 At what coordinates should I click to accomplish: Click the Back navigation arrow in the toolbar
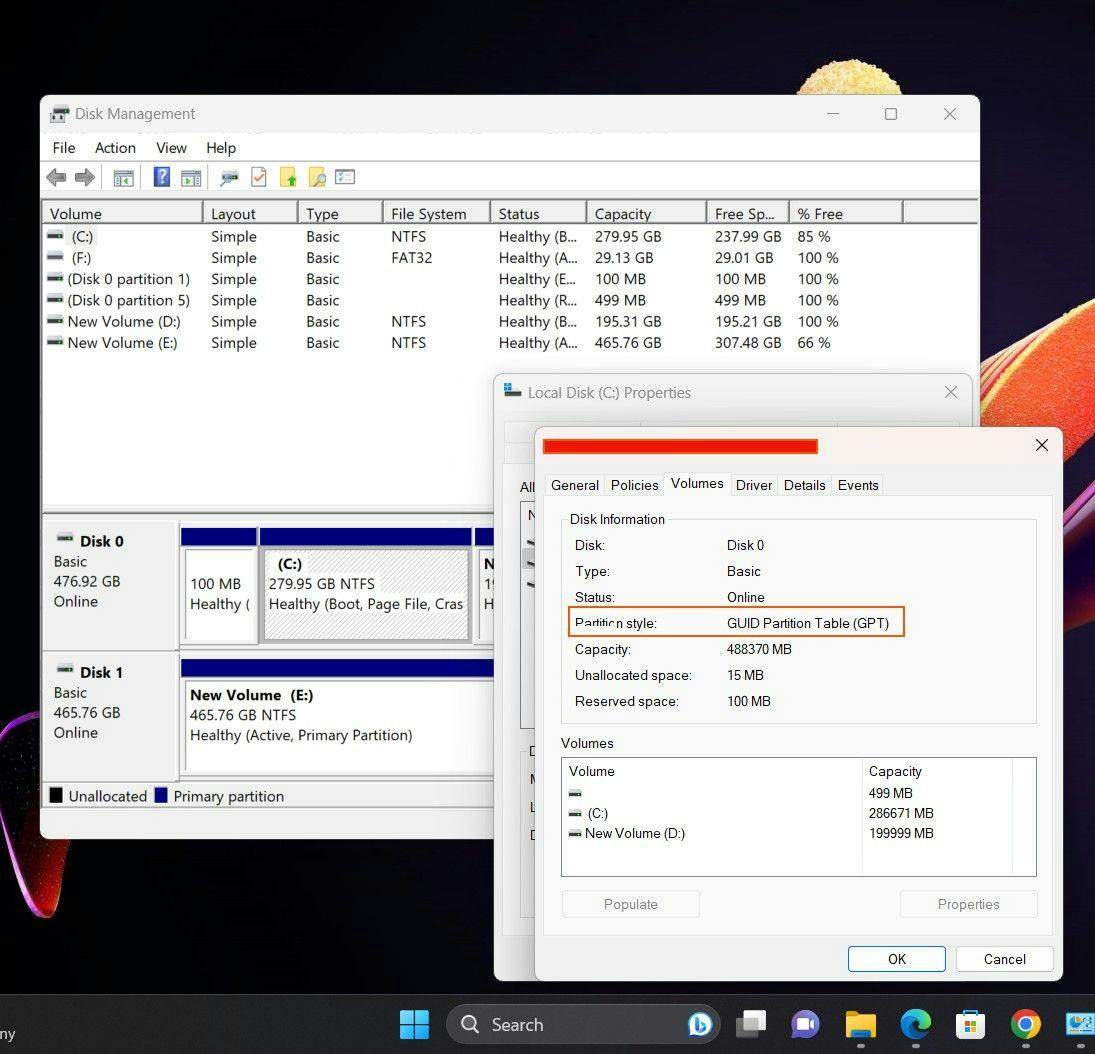56,177
